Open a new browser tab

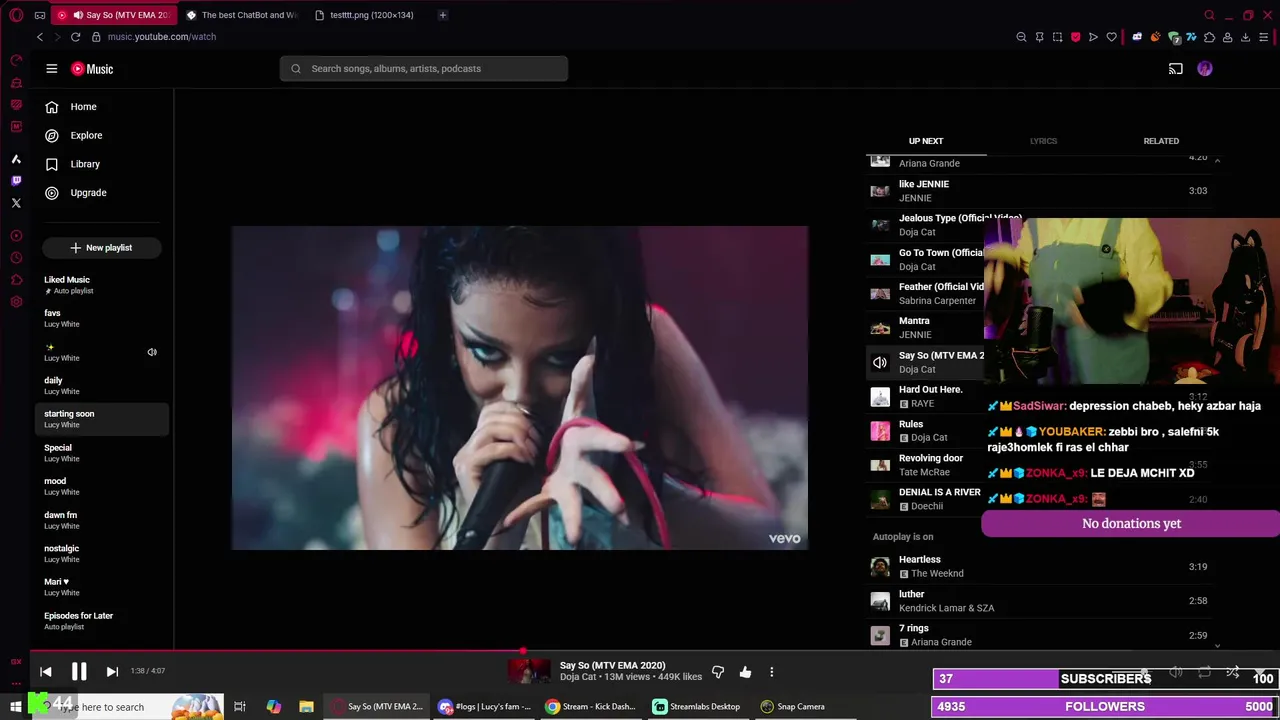(443, 15)
